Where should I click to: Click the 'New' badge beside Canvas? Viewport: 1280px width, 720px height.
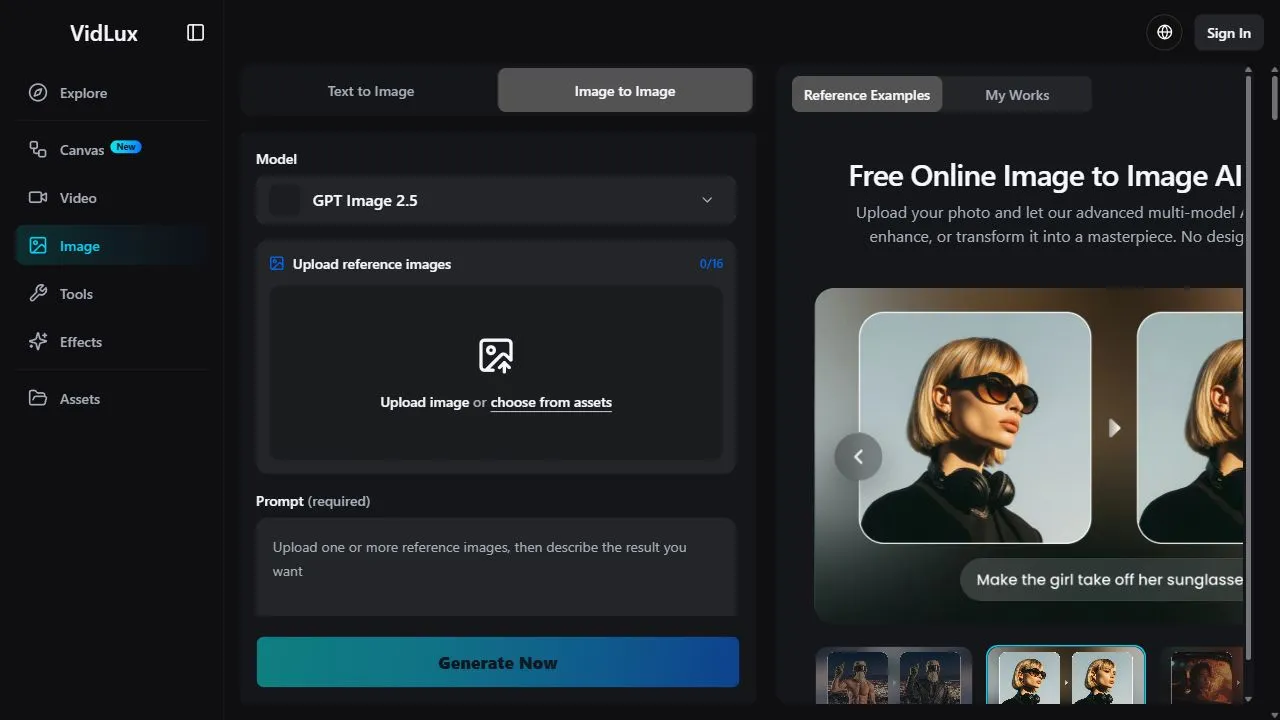pos(126,147)
